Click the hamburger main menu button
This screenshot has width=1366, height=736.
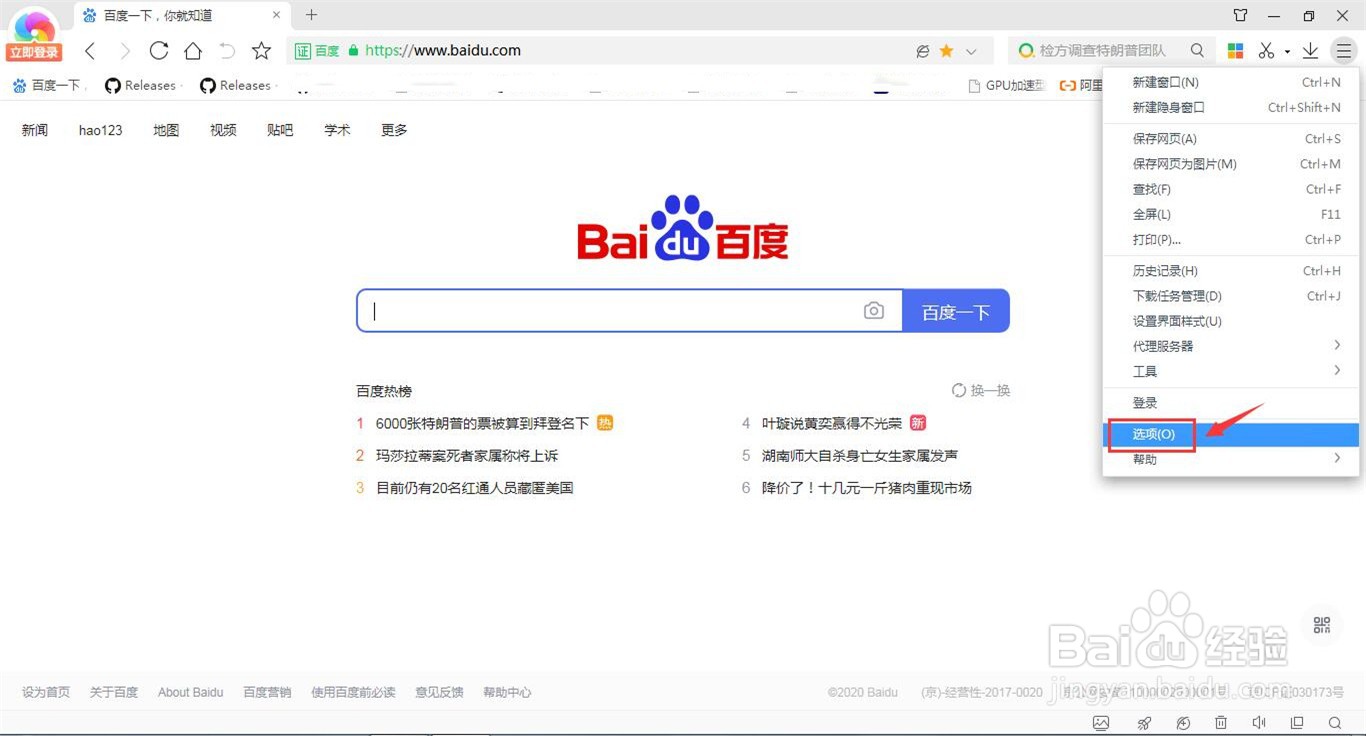point(1344,51)
